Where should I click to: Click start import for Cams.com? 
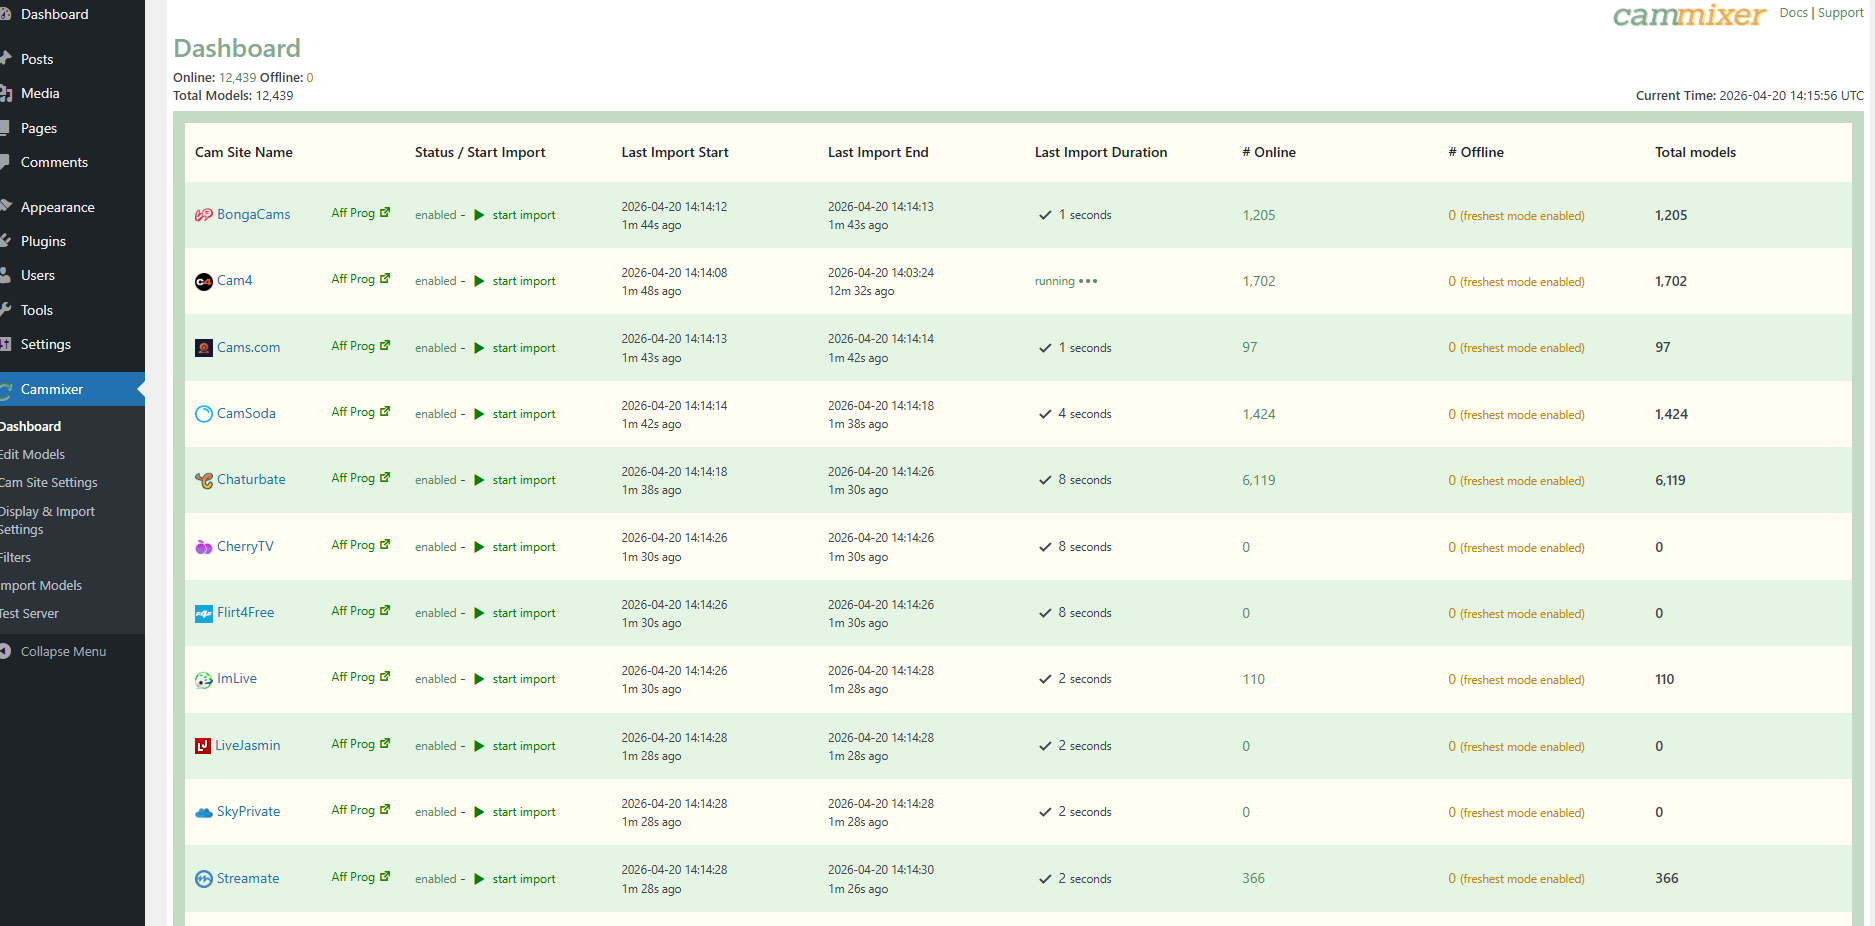[523, 348]
